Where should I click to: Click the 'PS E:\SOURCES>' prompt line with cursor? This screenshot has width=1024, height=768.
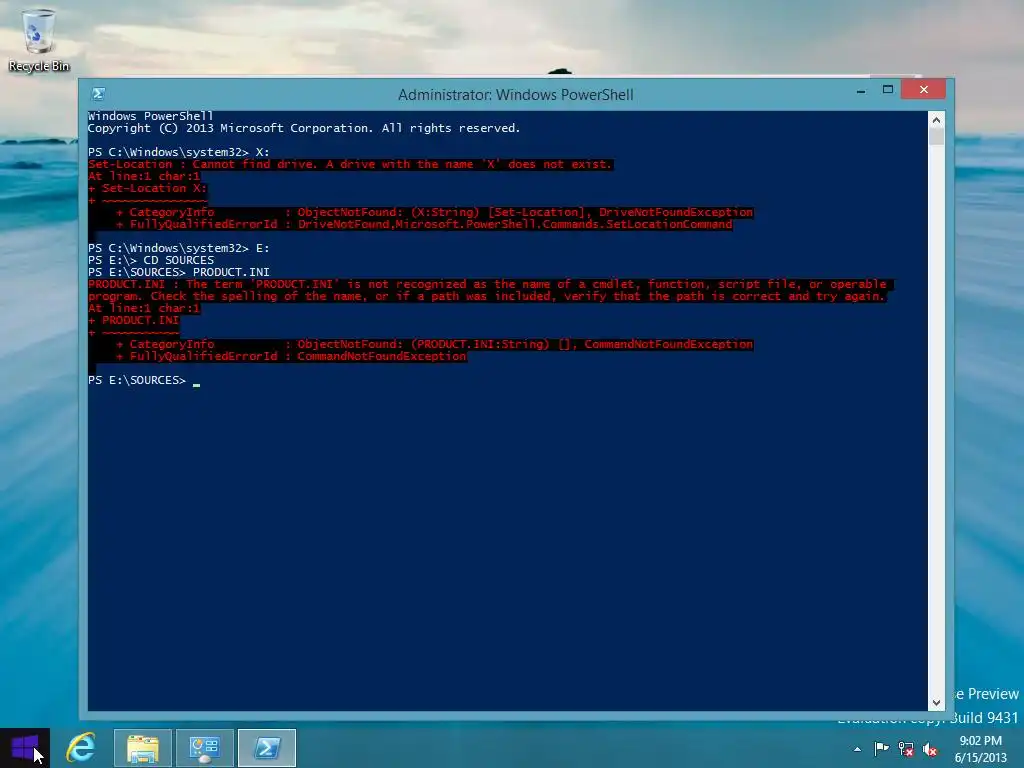click(144, 380)
